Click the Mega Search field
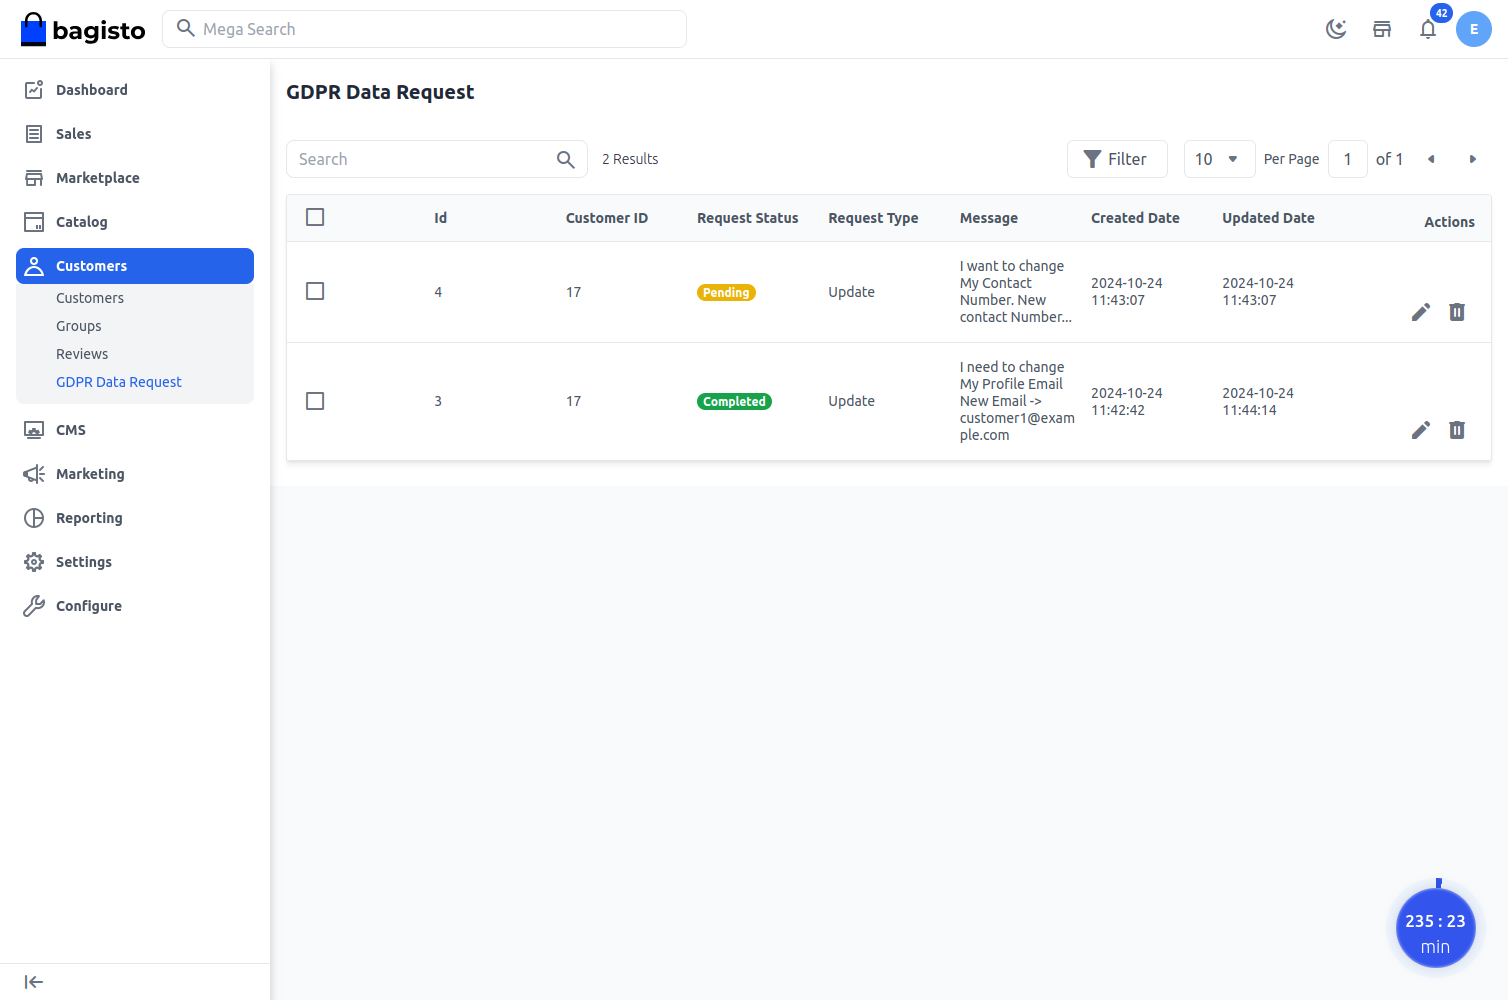 [424, 29]
